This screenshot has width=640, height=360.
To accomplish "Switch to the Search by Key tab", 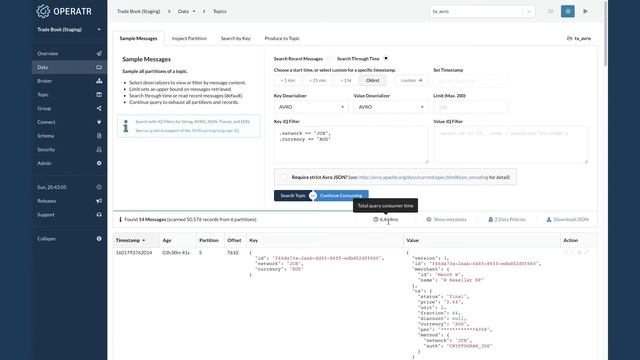I will pyautogui.click(x=236, y=38).
